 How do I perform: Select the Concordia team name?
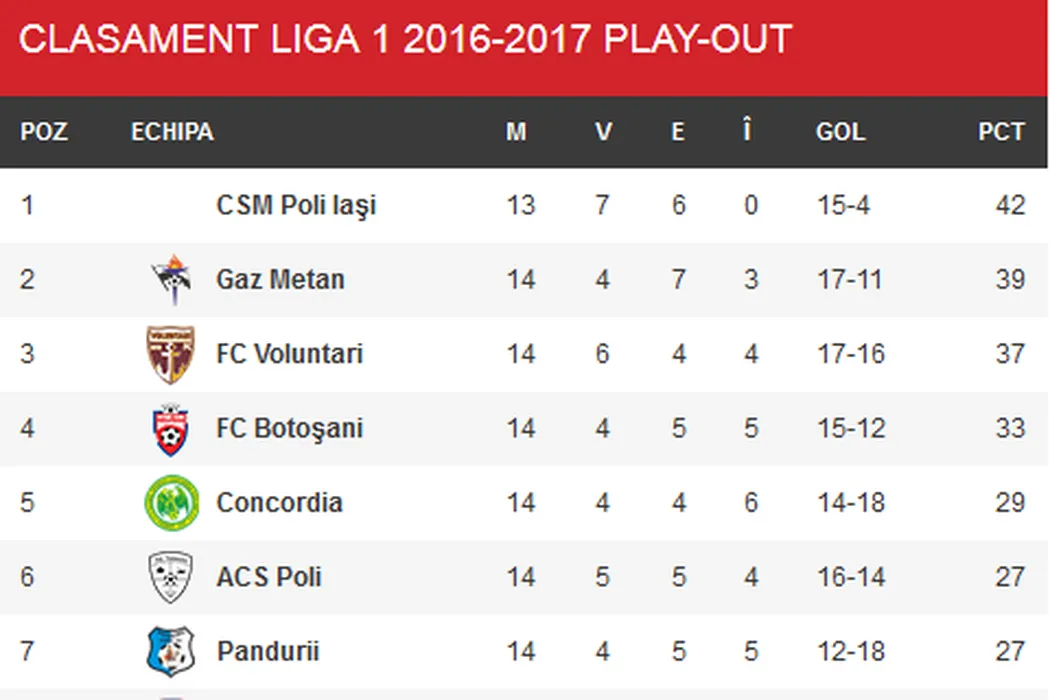tap(279, 503)
